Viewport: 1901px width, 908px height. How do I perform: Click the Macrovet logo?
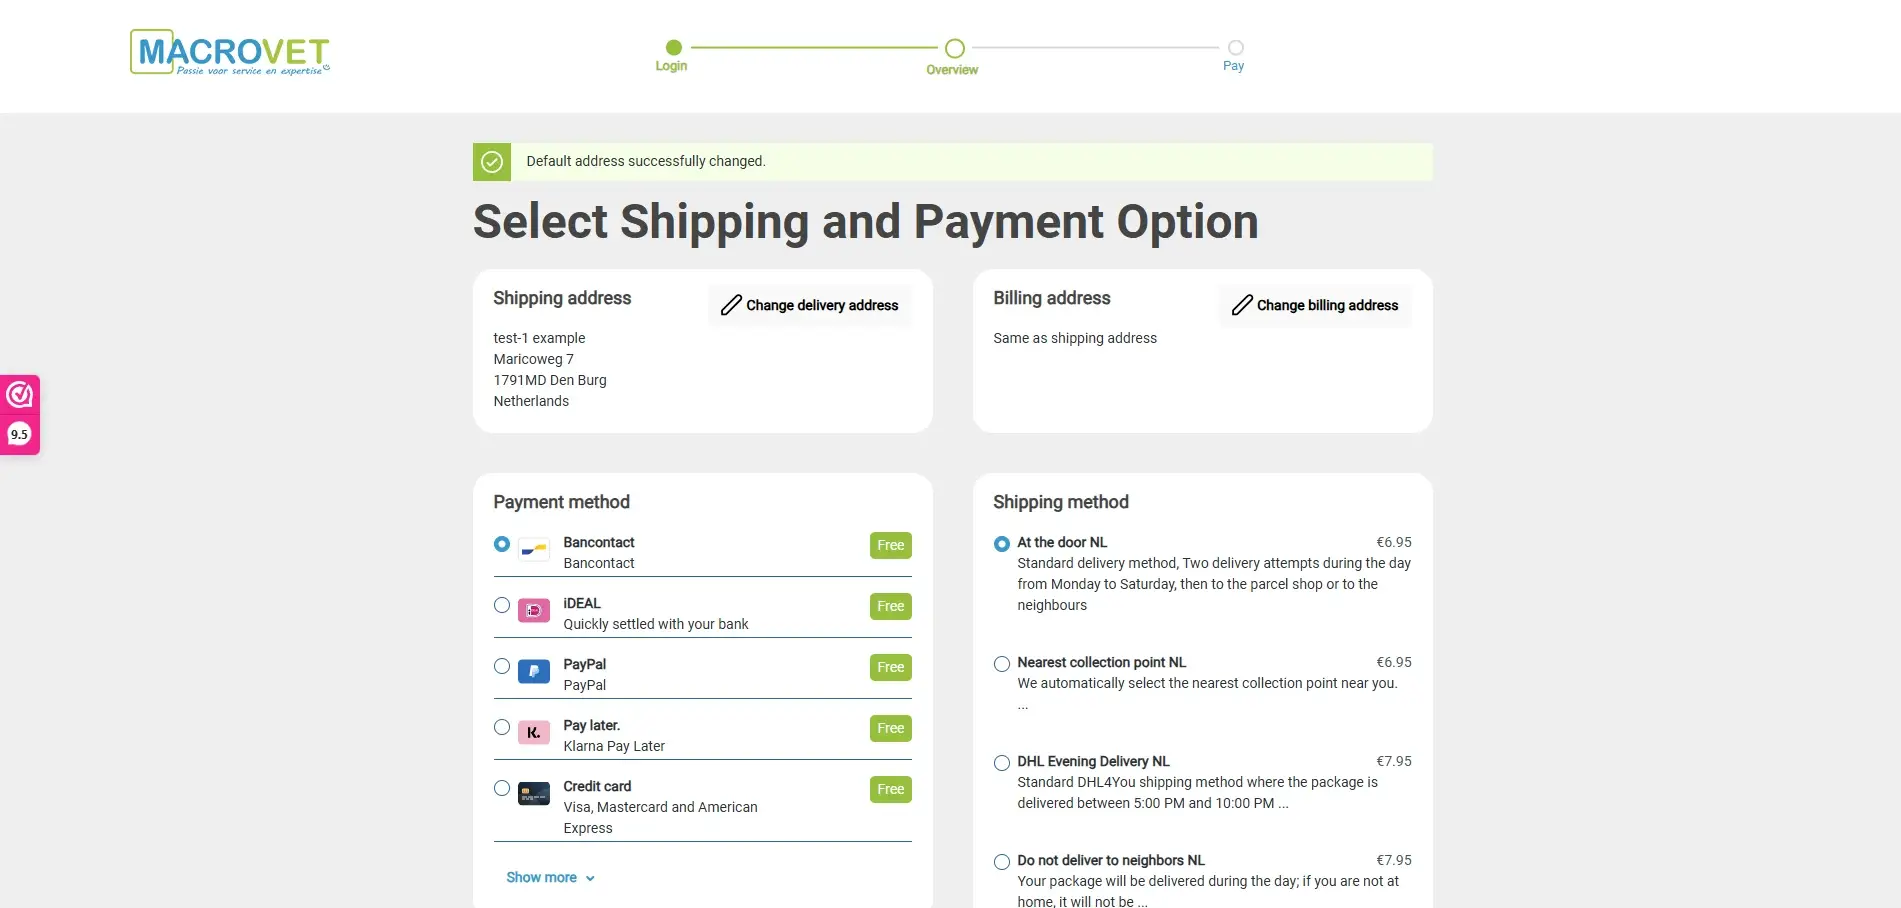click(x=230, y=51)
